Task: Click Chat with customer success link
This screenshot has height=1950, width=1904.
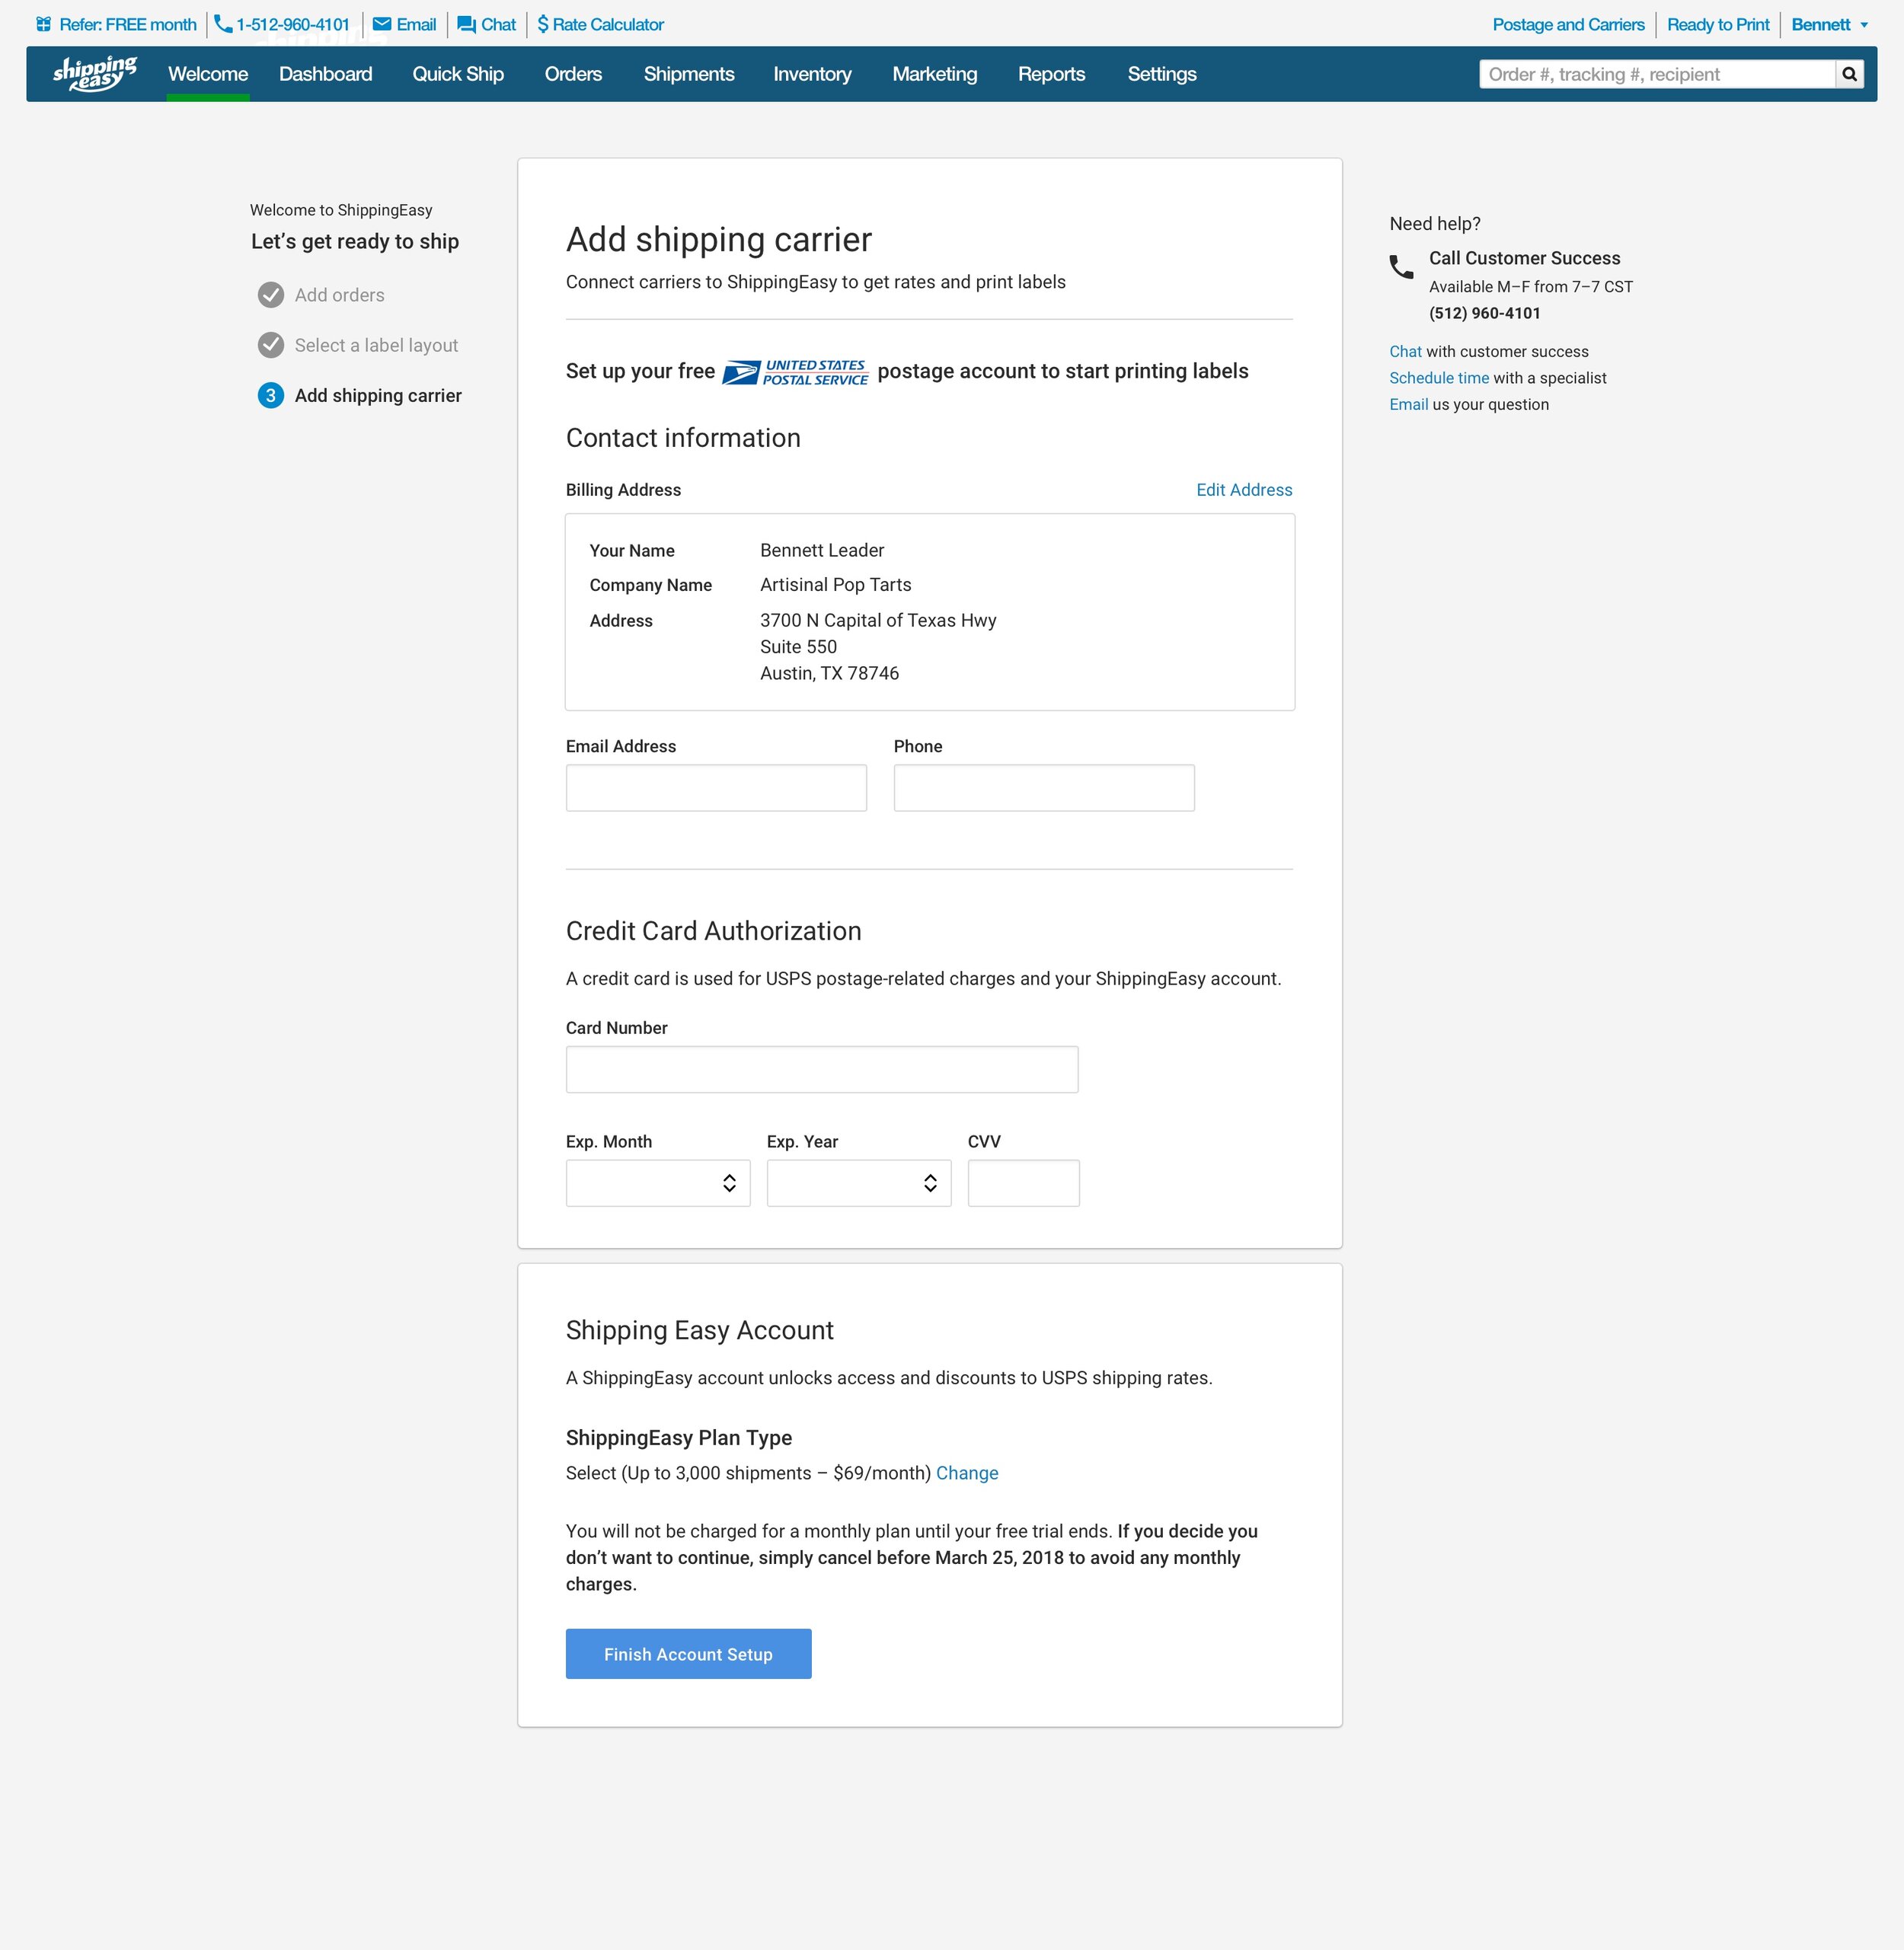Action: click(1405, 352)
